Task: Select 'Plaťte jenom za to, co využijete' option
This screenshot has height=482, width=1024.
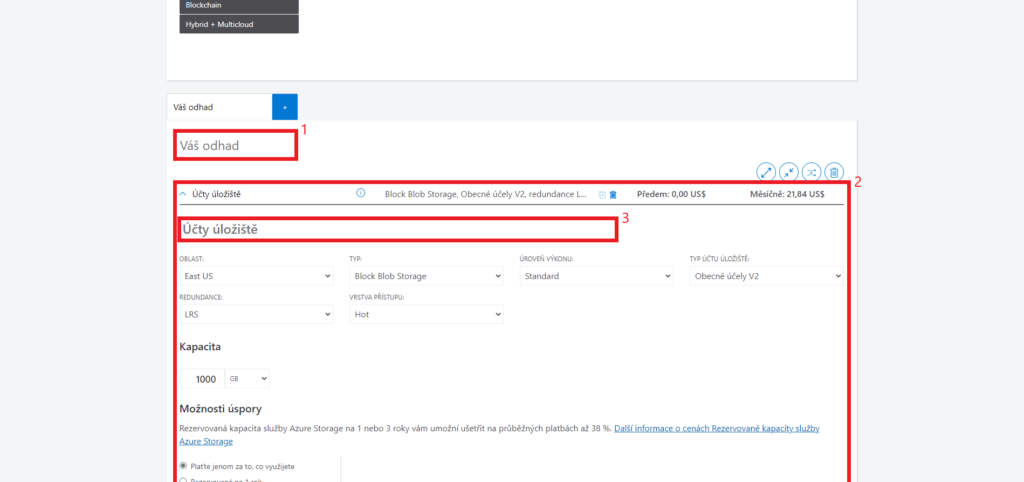Action: [x=183, y=466]
